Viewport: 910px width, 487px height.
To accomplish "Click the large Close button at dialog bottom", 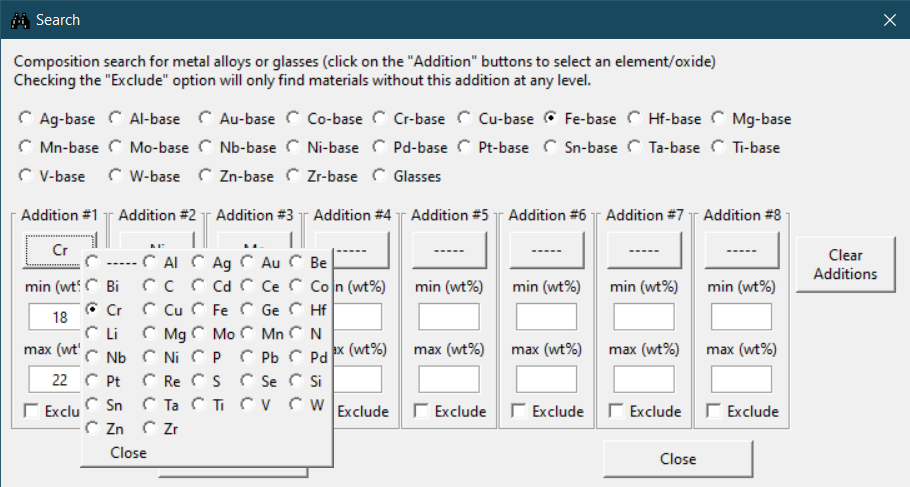I will pos(677,459).
